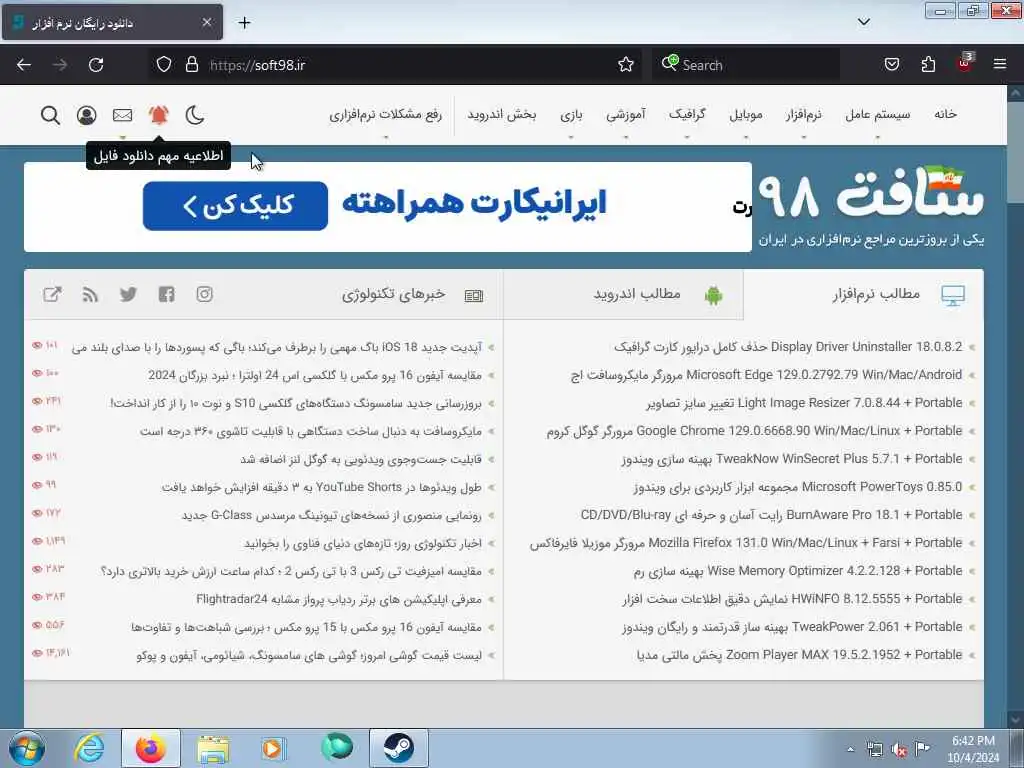The image size is (1024, 768).
Task: Open TweakPower 2.061 link
Action: 792,628
